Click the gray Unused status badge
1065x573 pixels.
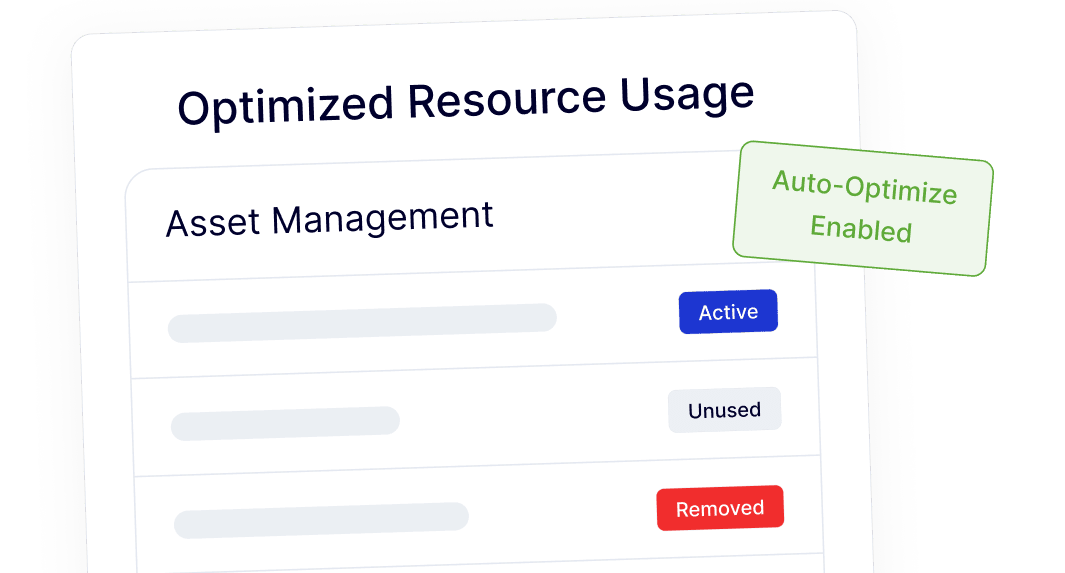pyautogui.click(x=725, y=410)
